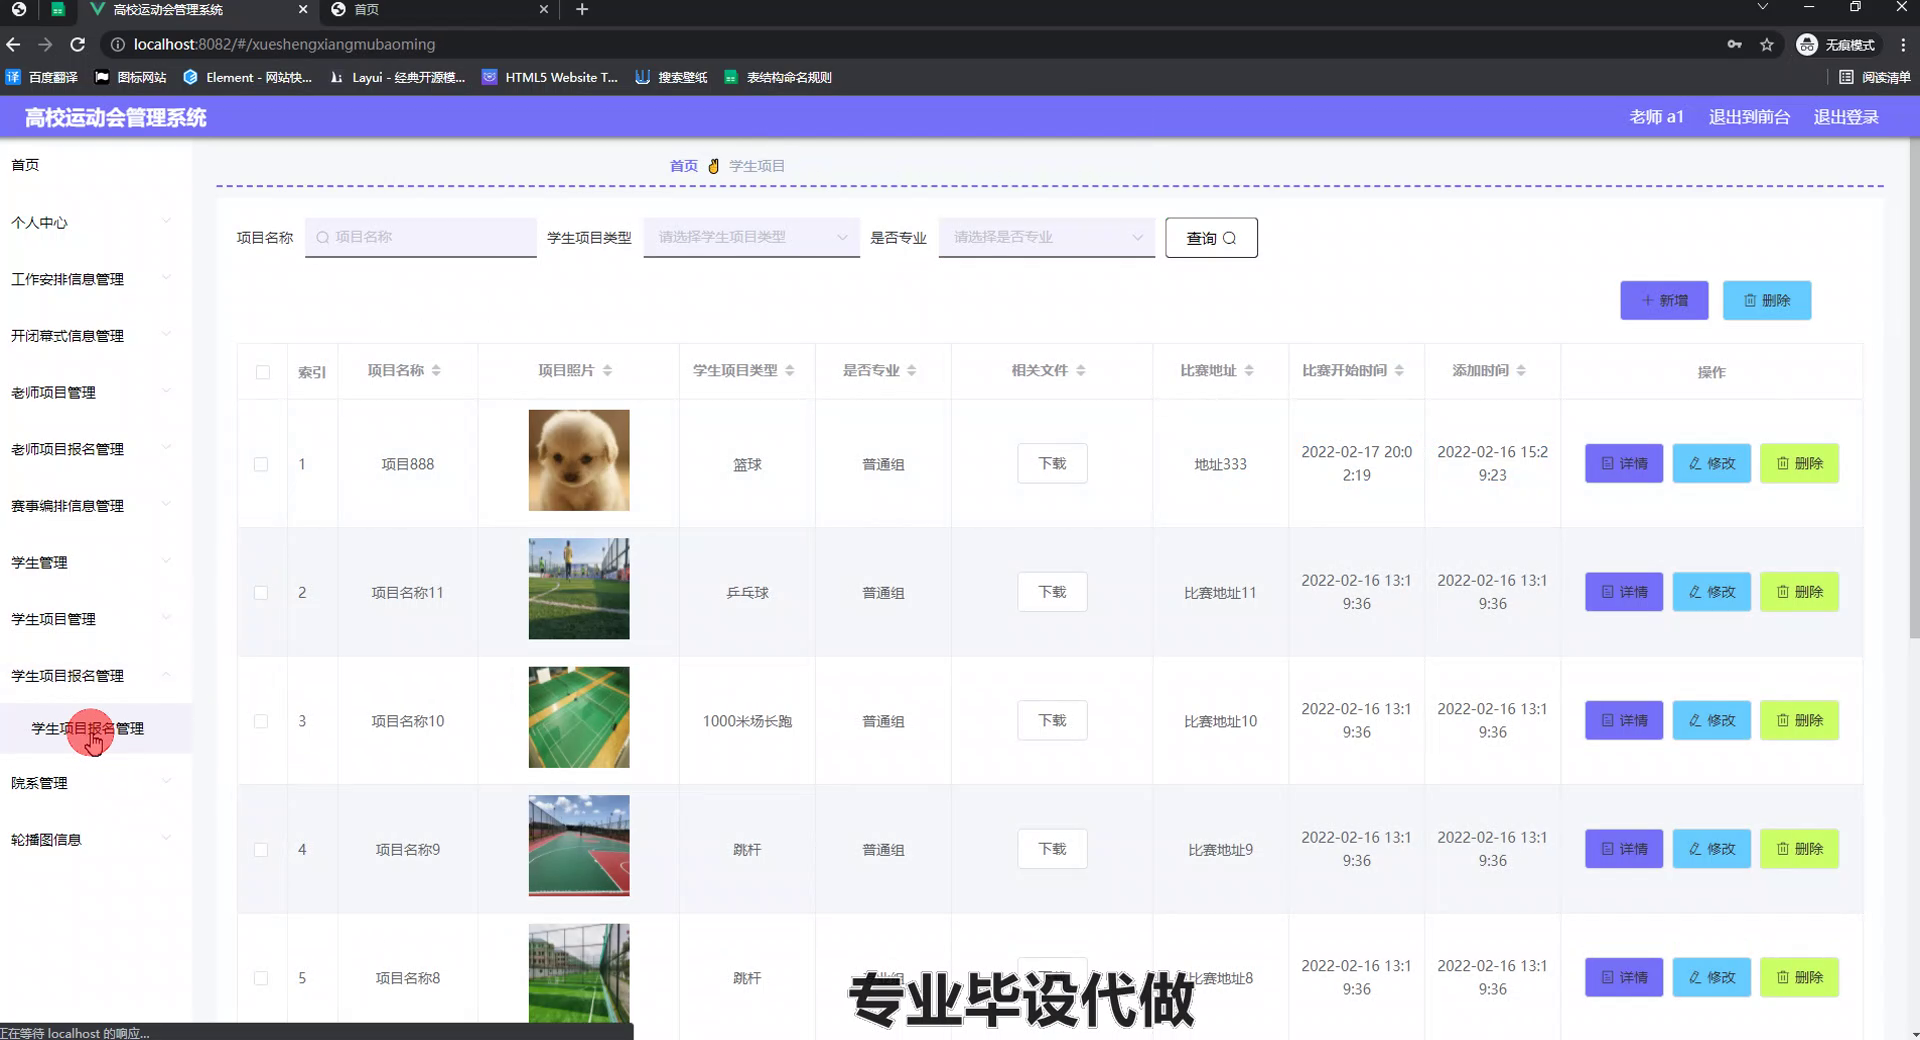Open the tab search chevron in the title bar
Screen dimensions: 1920x1040
1762,7
